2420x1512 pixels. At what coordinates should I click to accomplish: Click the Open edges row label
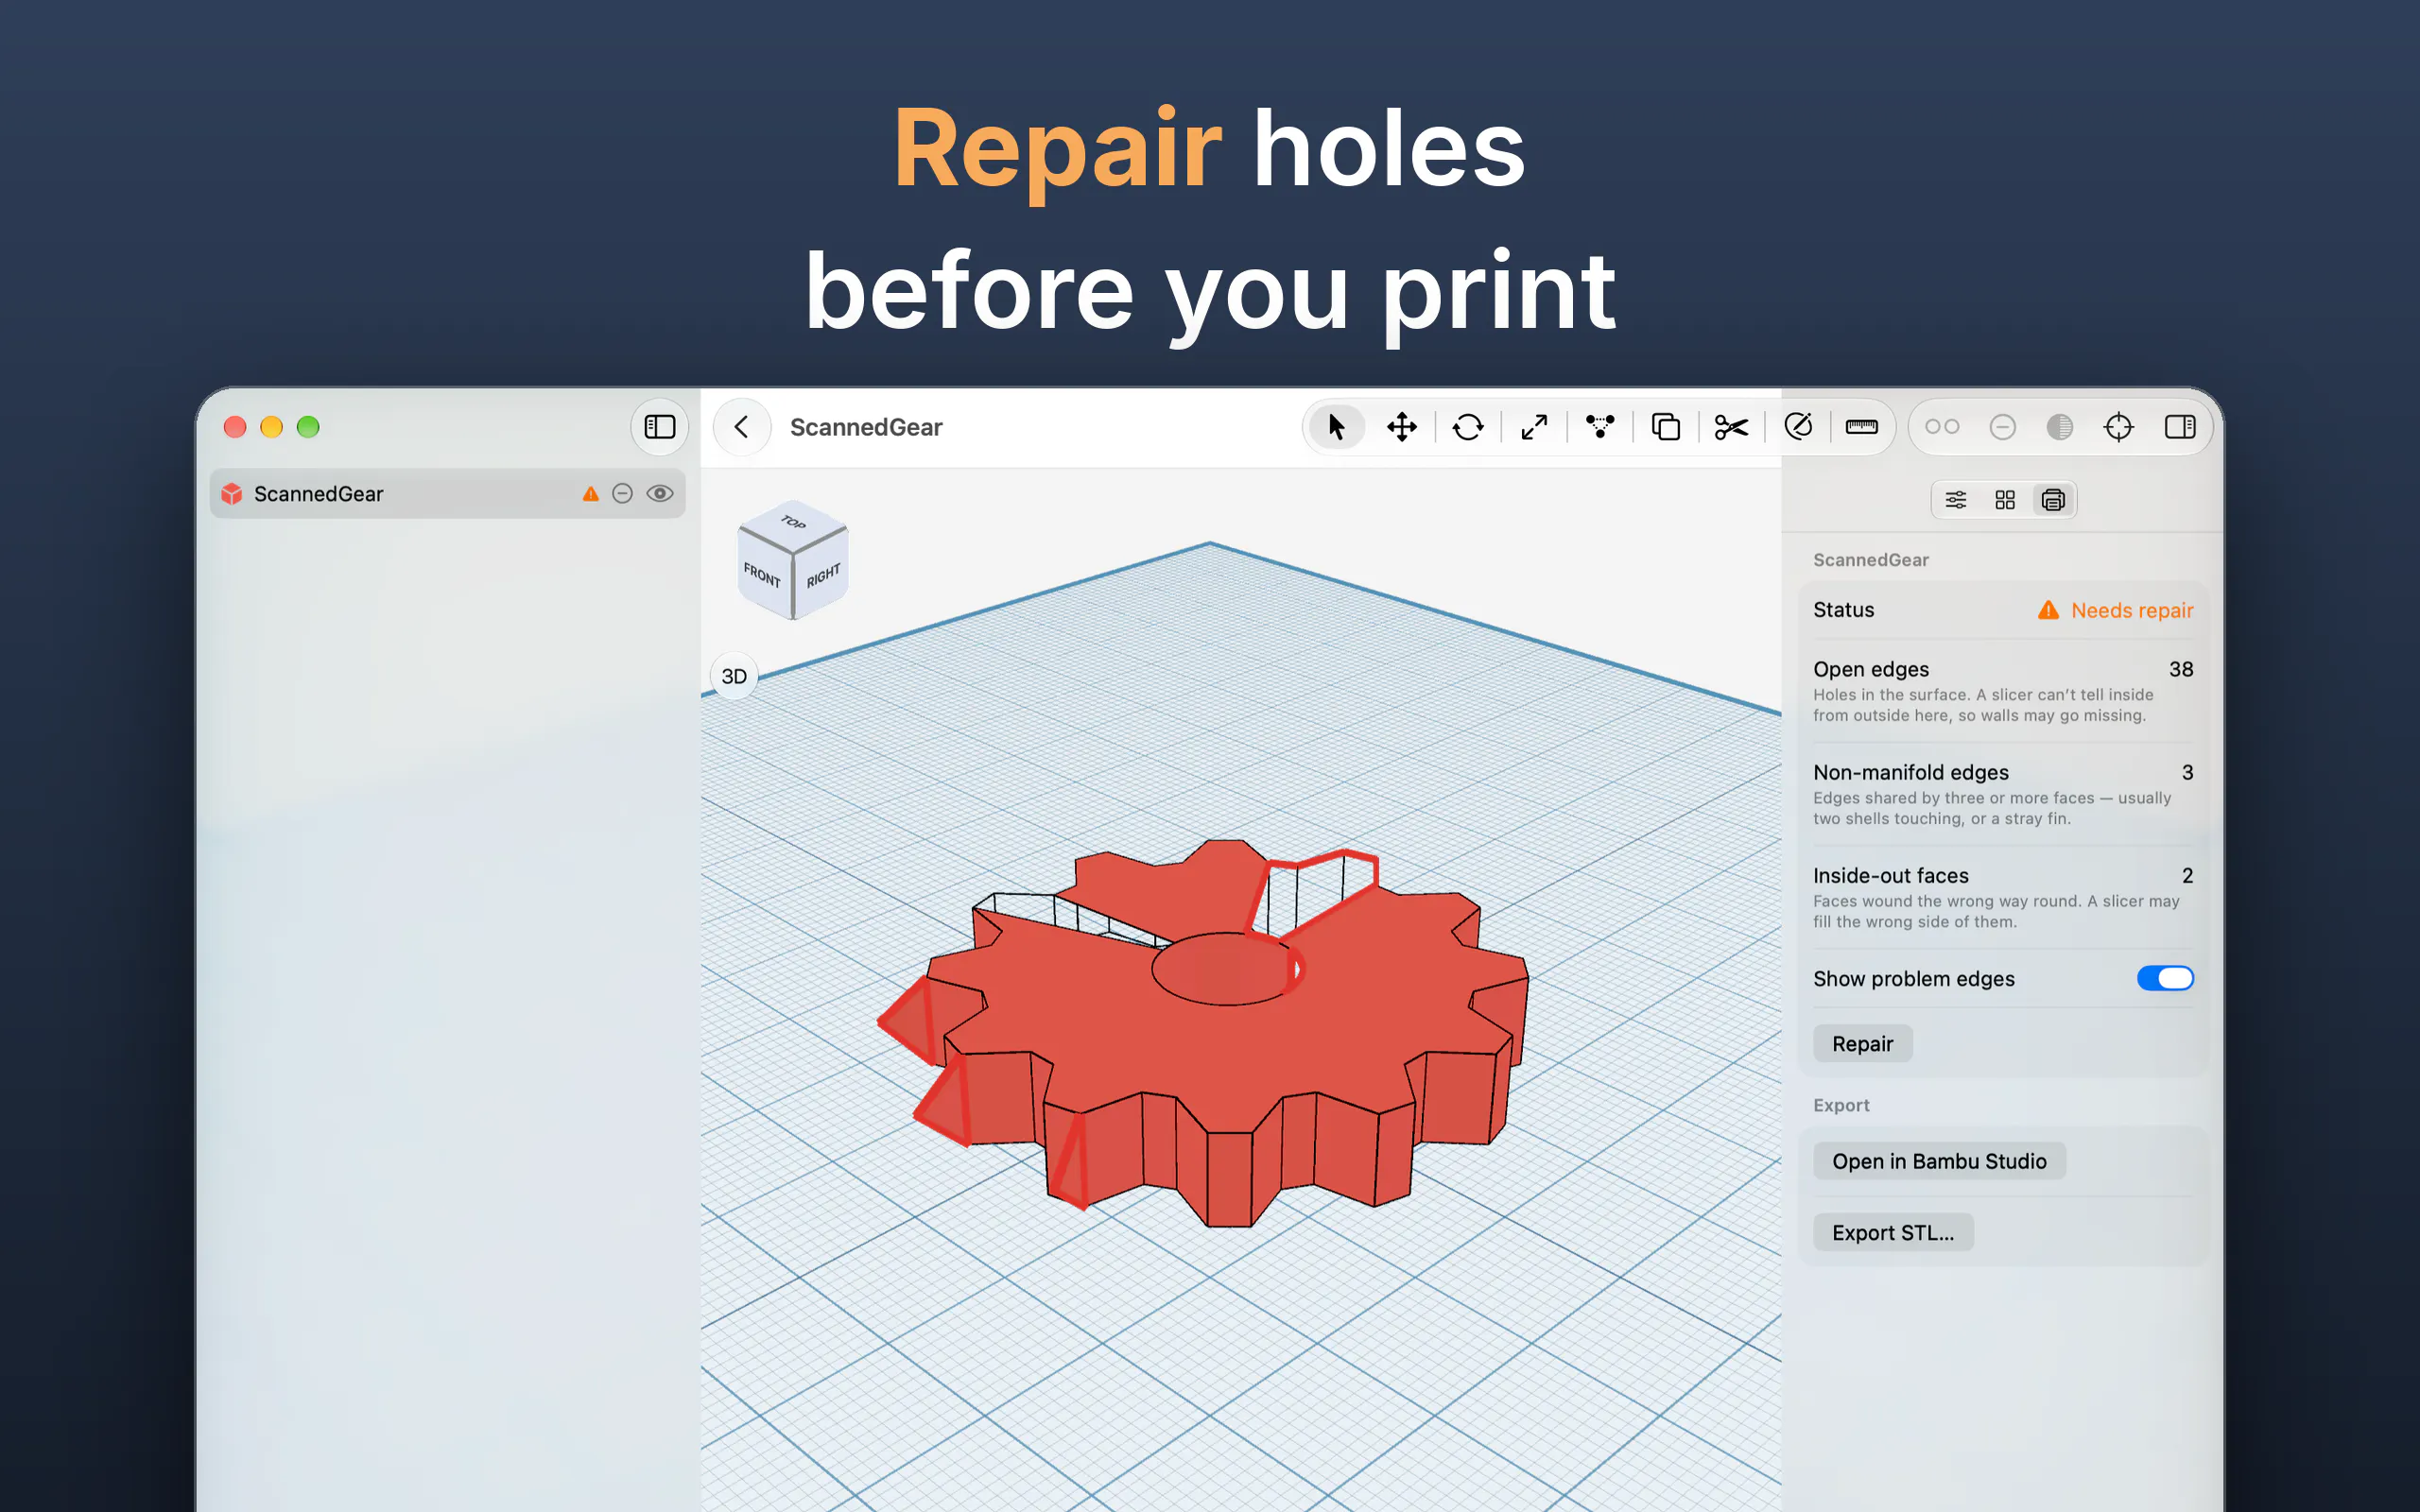pyautogui.click(x=1871, y=669)
